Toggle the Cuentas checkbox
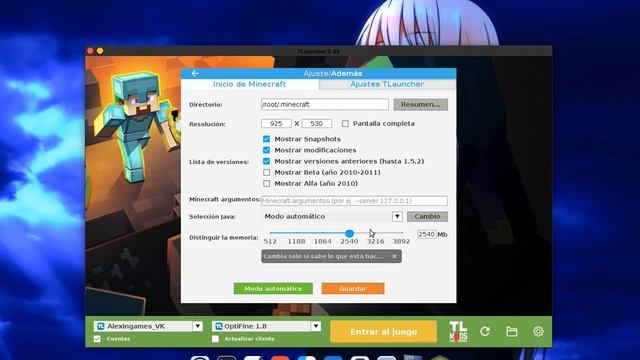This screenshot has height=360, width=640. [x=97, y=339]
